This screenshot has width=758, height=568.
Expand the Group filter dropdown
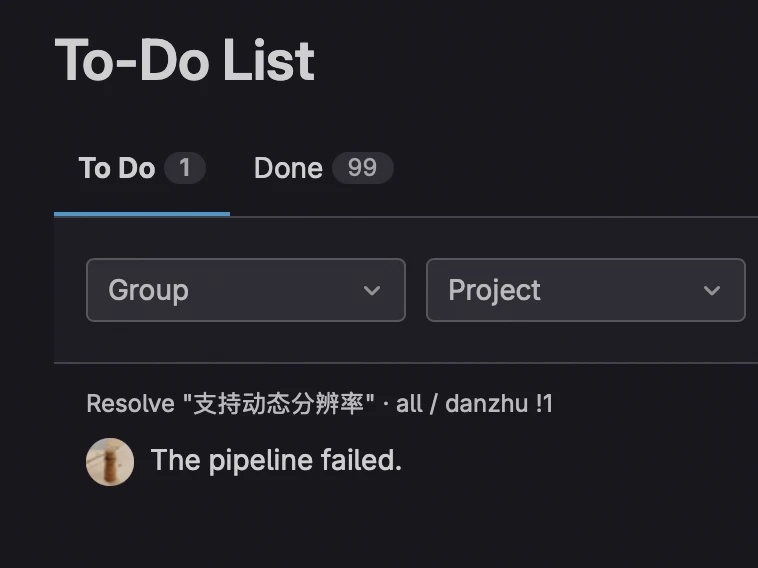245,290
